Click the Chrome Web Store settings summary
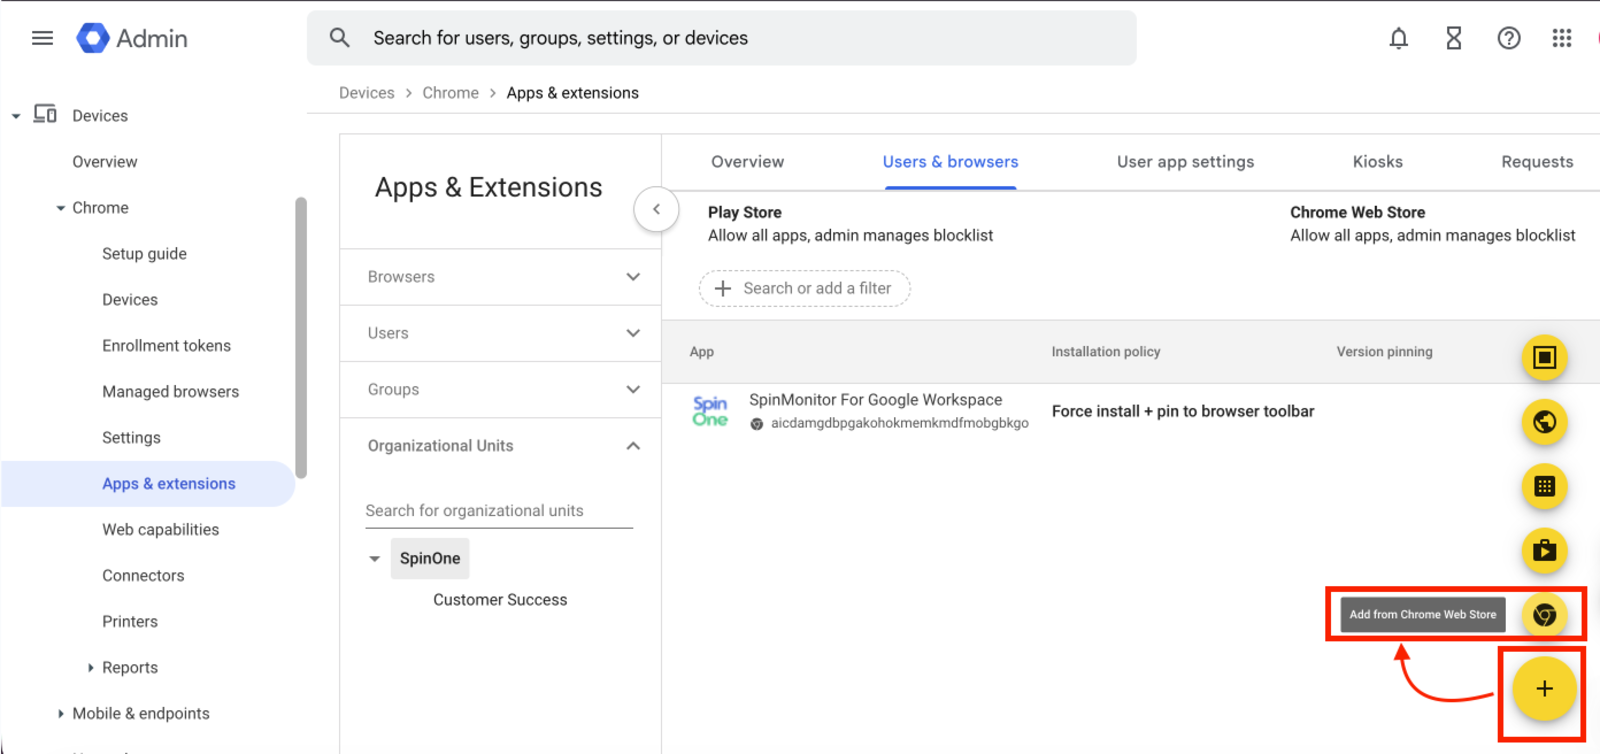This screenshot has height=754, width=1600. tap(1432, 224)
